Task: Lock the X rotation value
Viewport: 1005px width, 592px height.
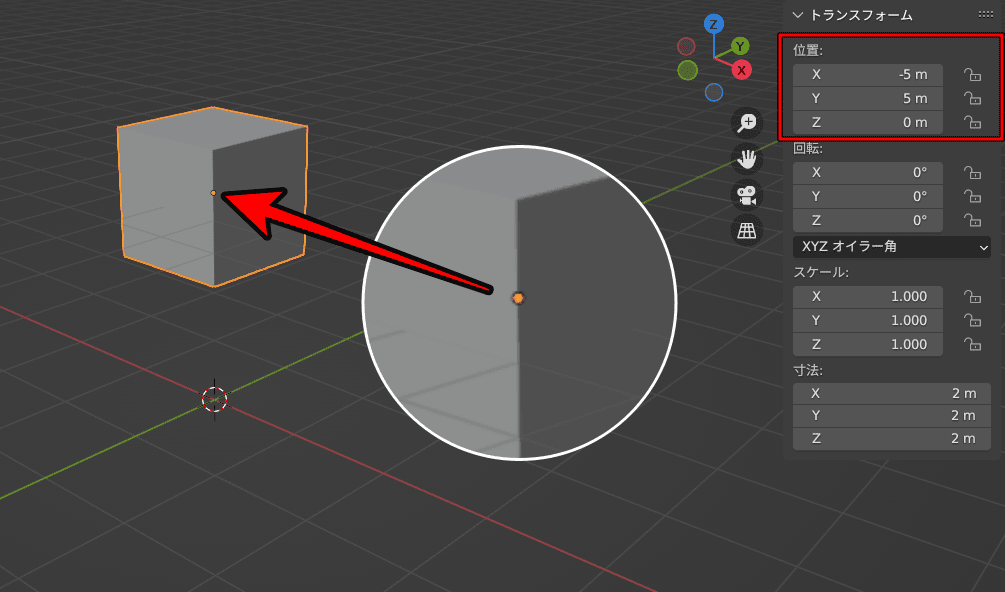Action: (x=972, y=172)
